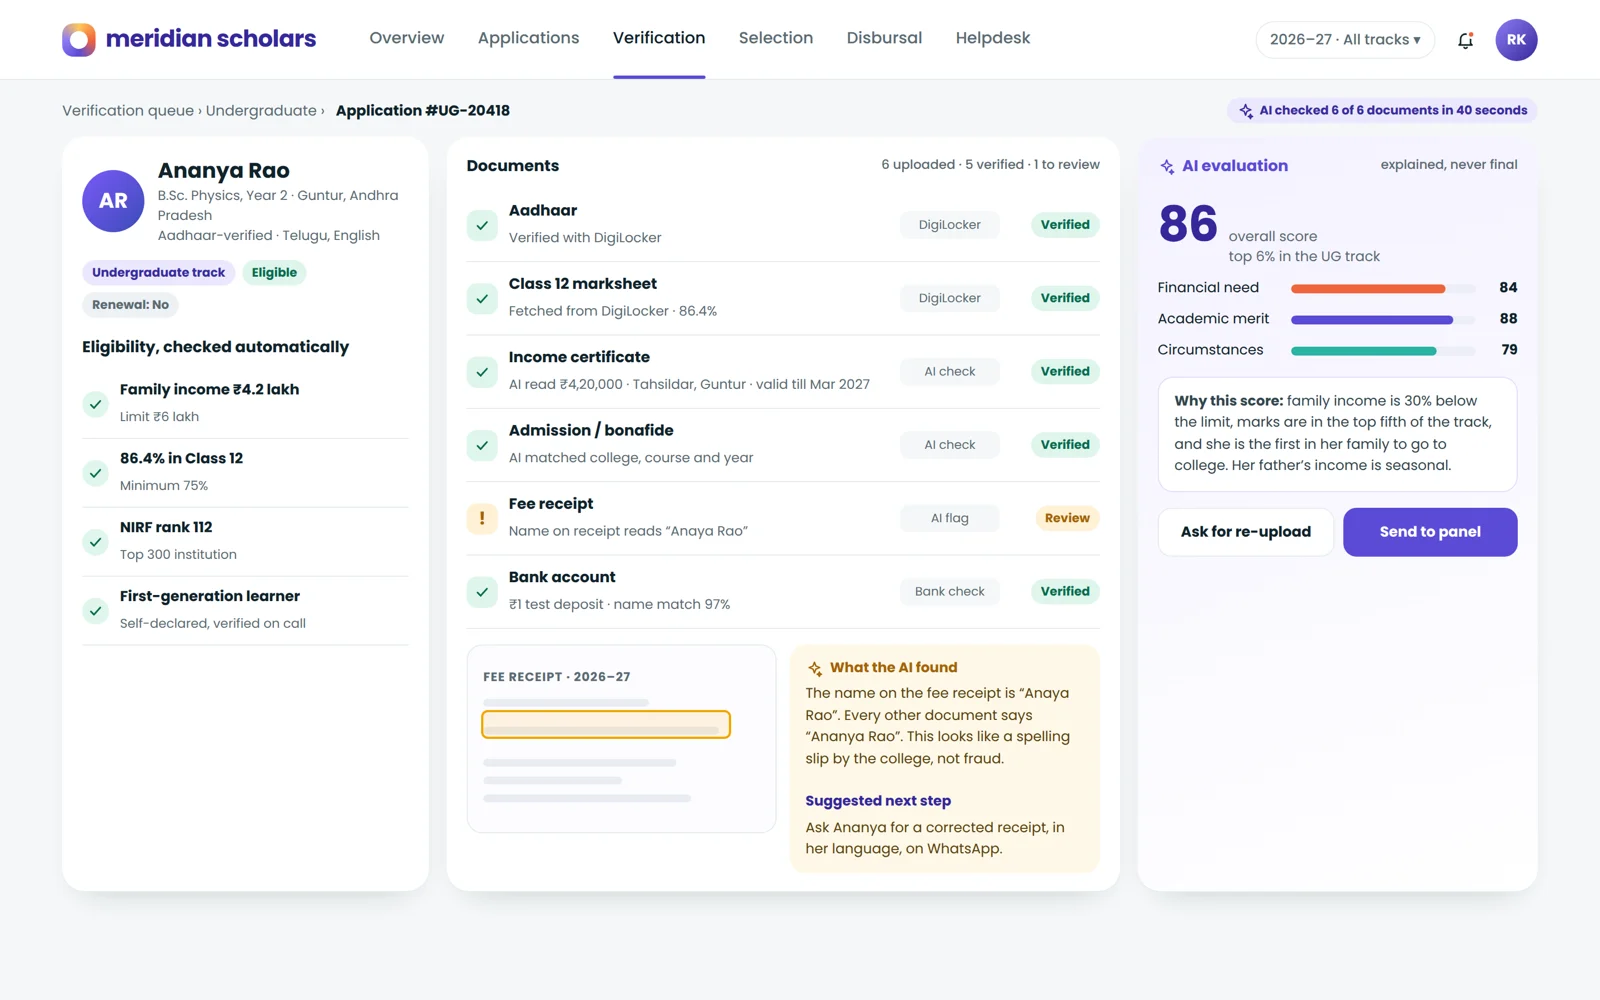
Task: Click the Admission / bonafide document title
Action: point(591,431)
